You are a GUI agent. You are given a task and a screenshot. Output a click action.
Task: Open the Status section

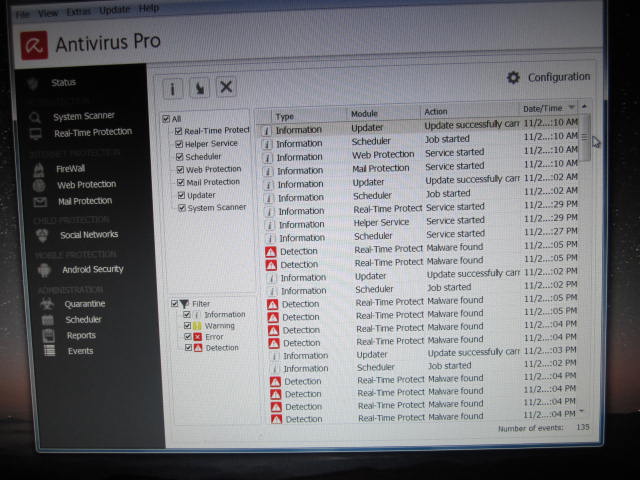63,82
